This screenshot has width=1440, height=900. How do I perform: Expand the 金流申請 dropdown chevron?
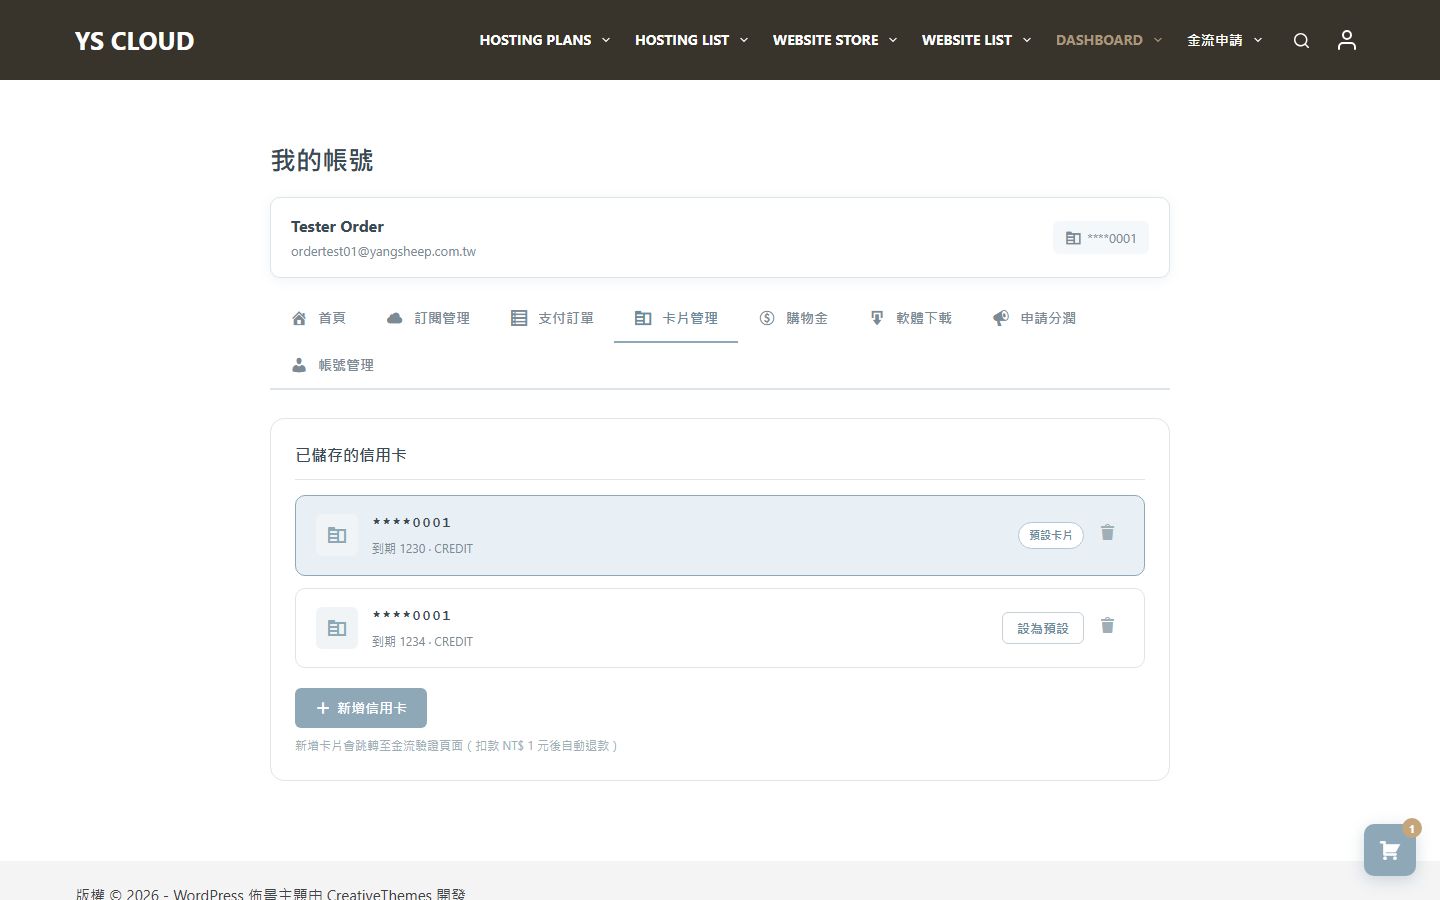[1258, 40]
